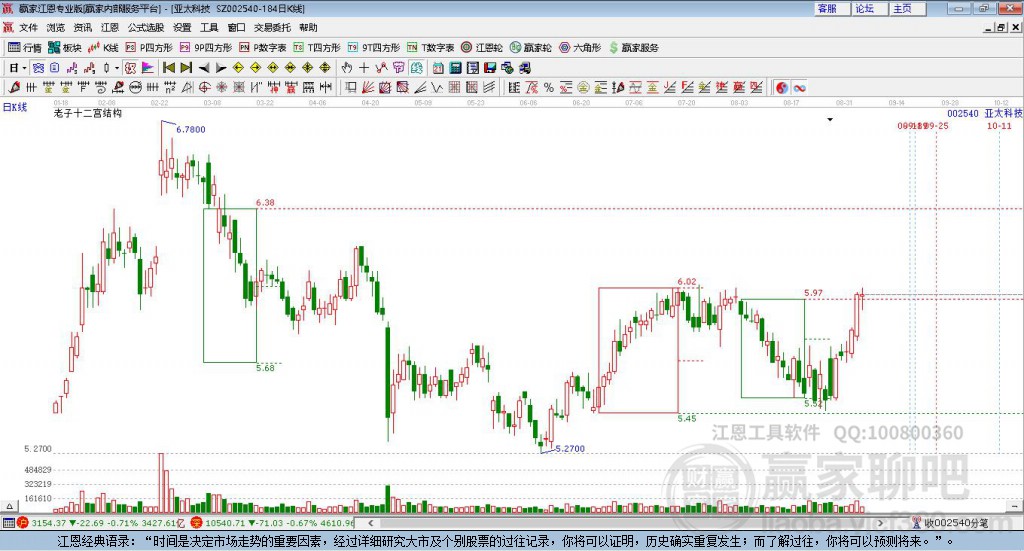This screenshot has width=1024, height=551.
Task: Open the 行情 market quotes view
Action: tap(24, 48)
